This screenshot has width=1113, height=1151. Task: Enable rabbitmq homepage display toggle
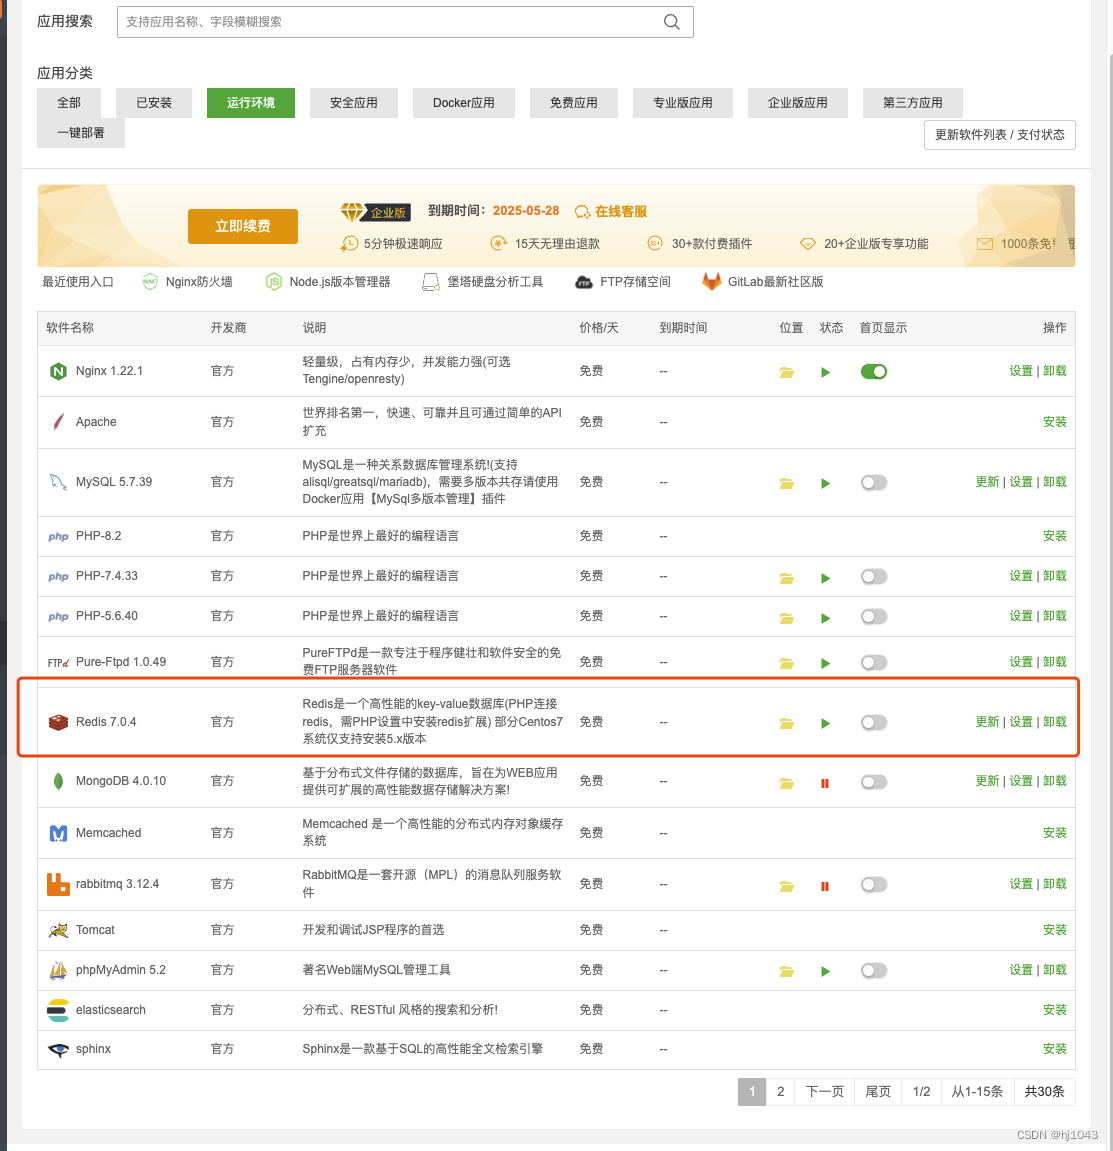(874, 885)
